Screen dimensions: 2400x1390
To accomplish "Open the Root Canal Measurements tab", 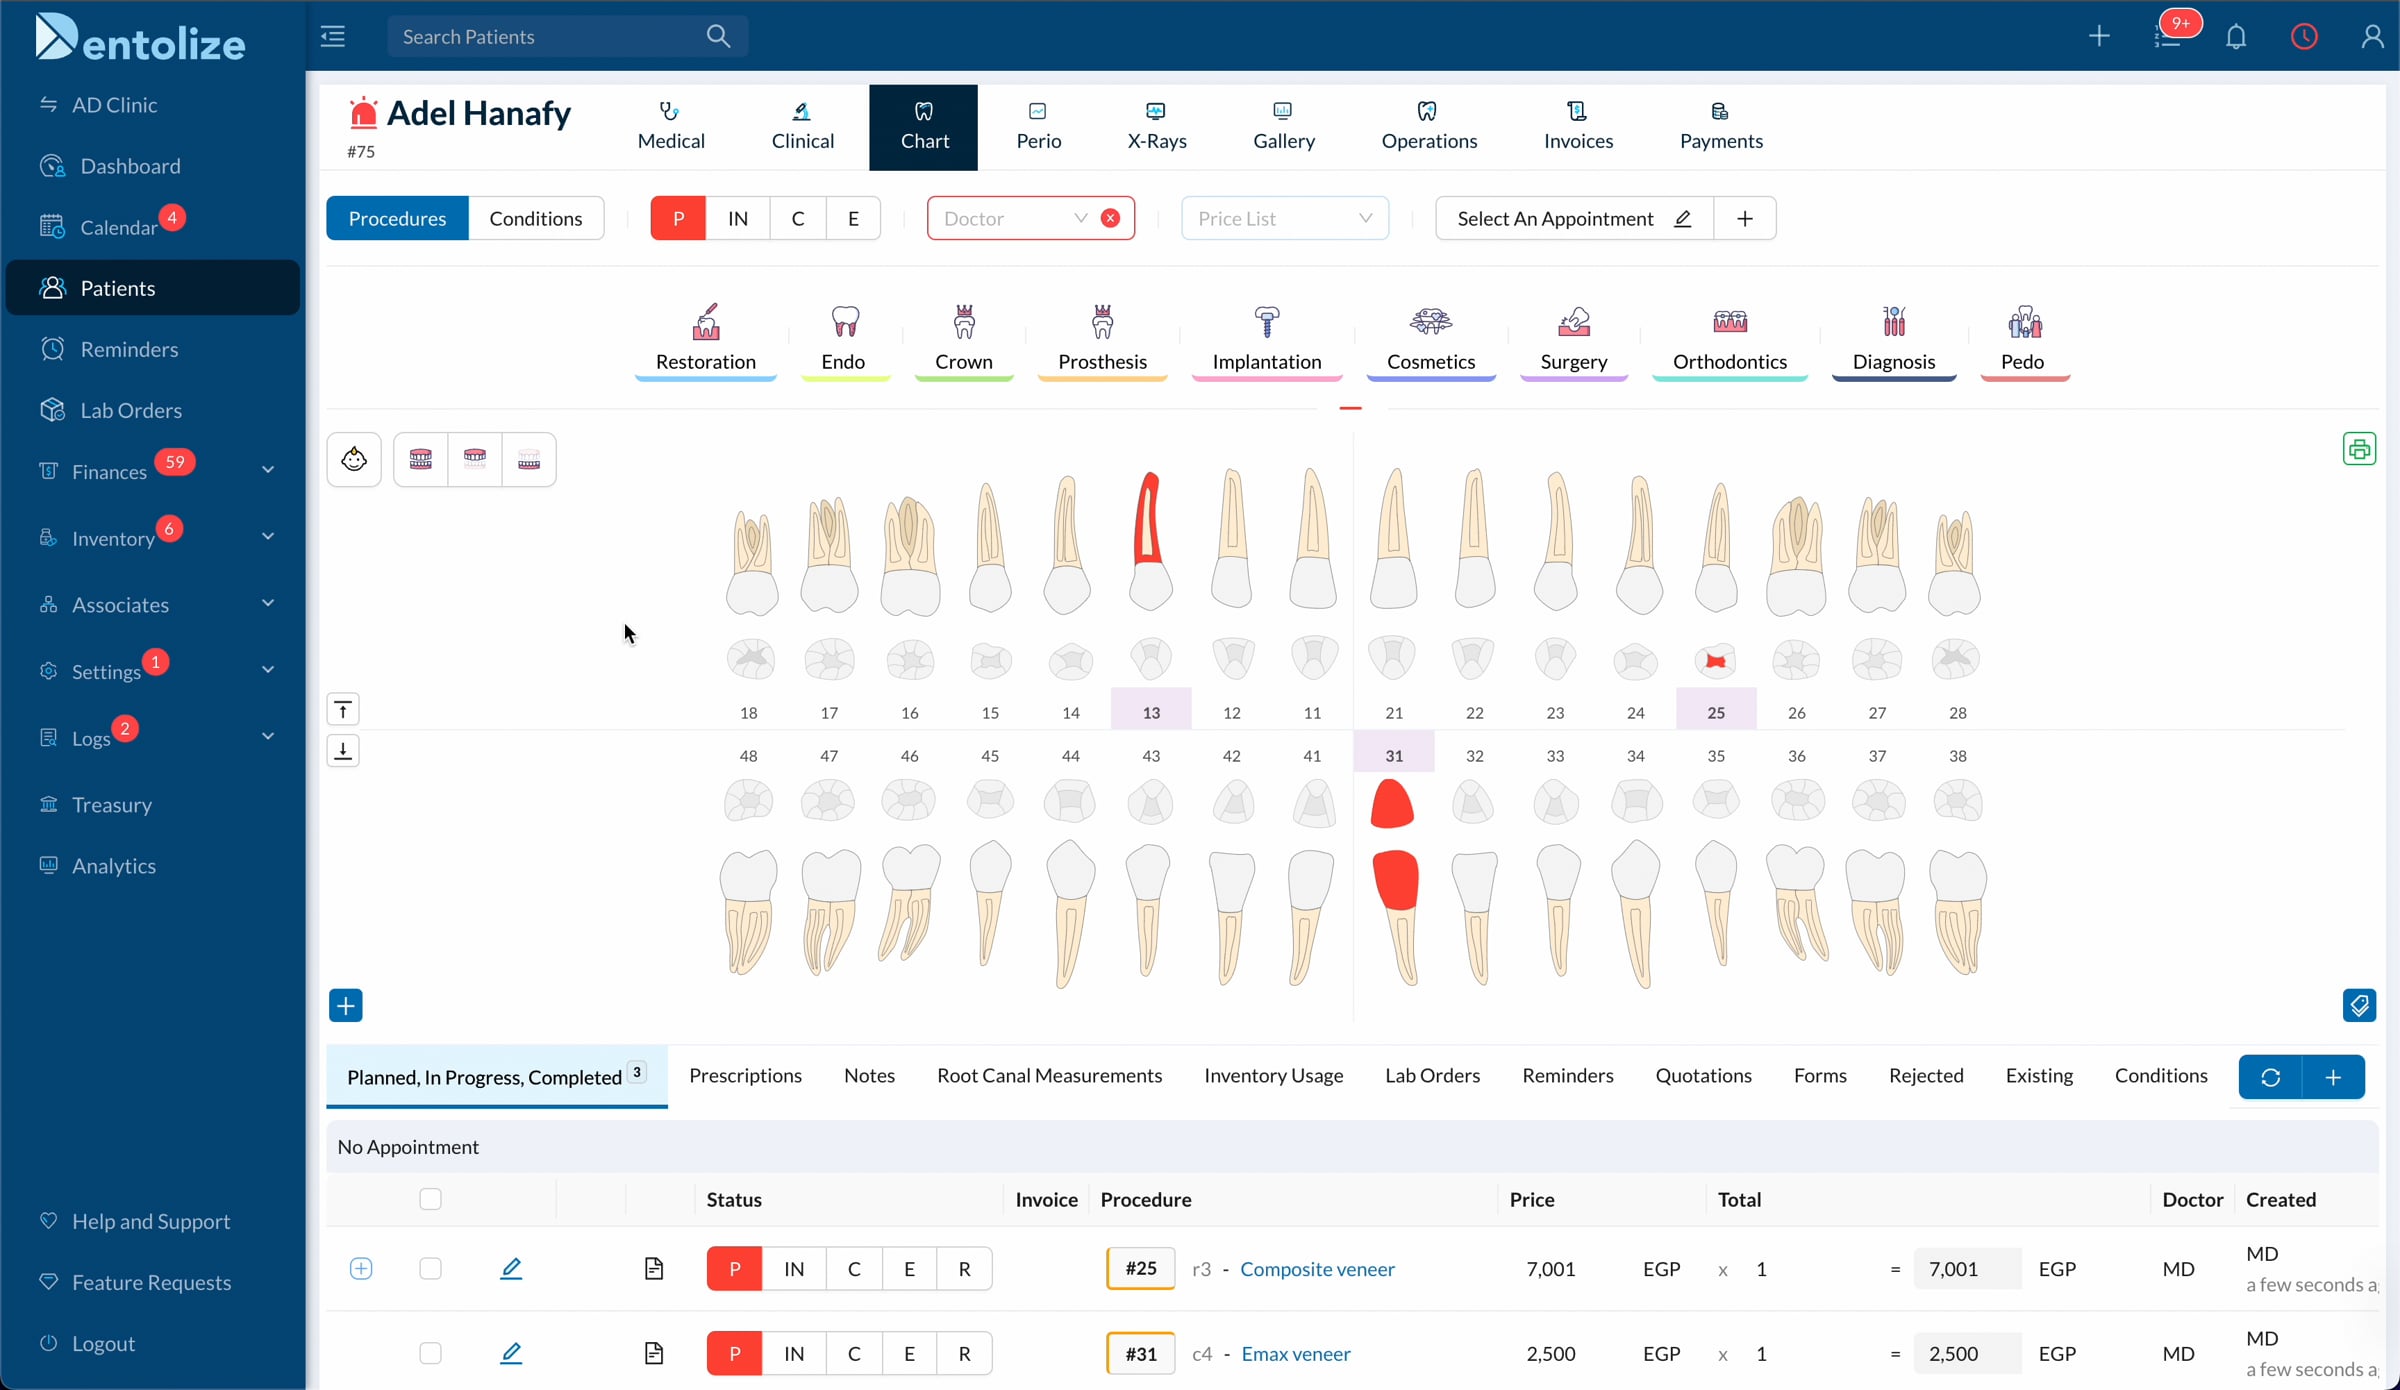I will pos(1049,1075).
